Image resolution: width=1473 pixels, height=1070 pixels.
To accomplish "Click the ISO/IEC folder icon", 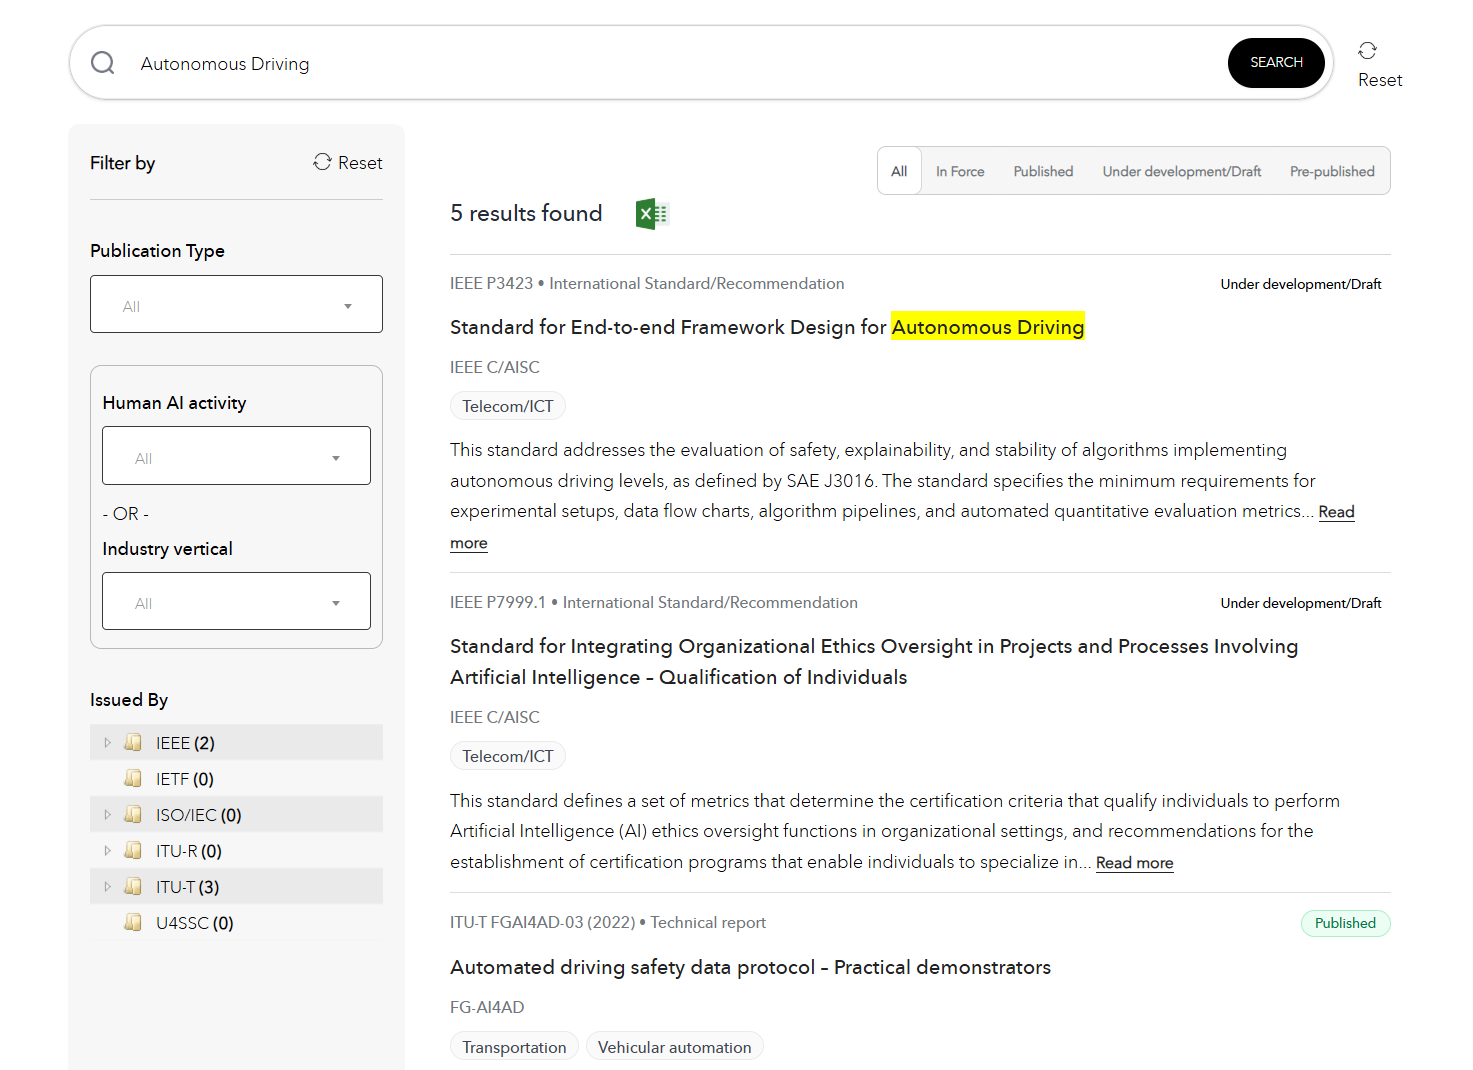I will (x=133, y=815).
